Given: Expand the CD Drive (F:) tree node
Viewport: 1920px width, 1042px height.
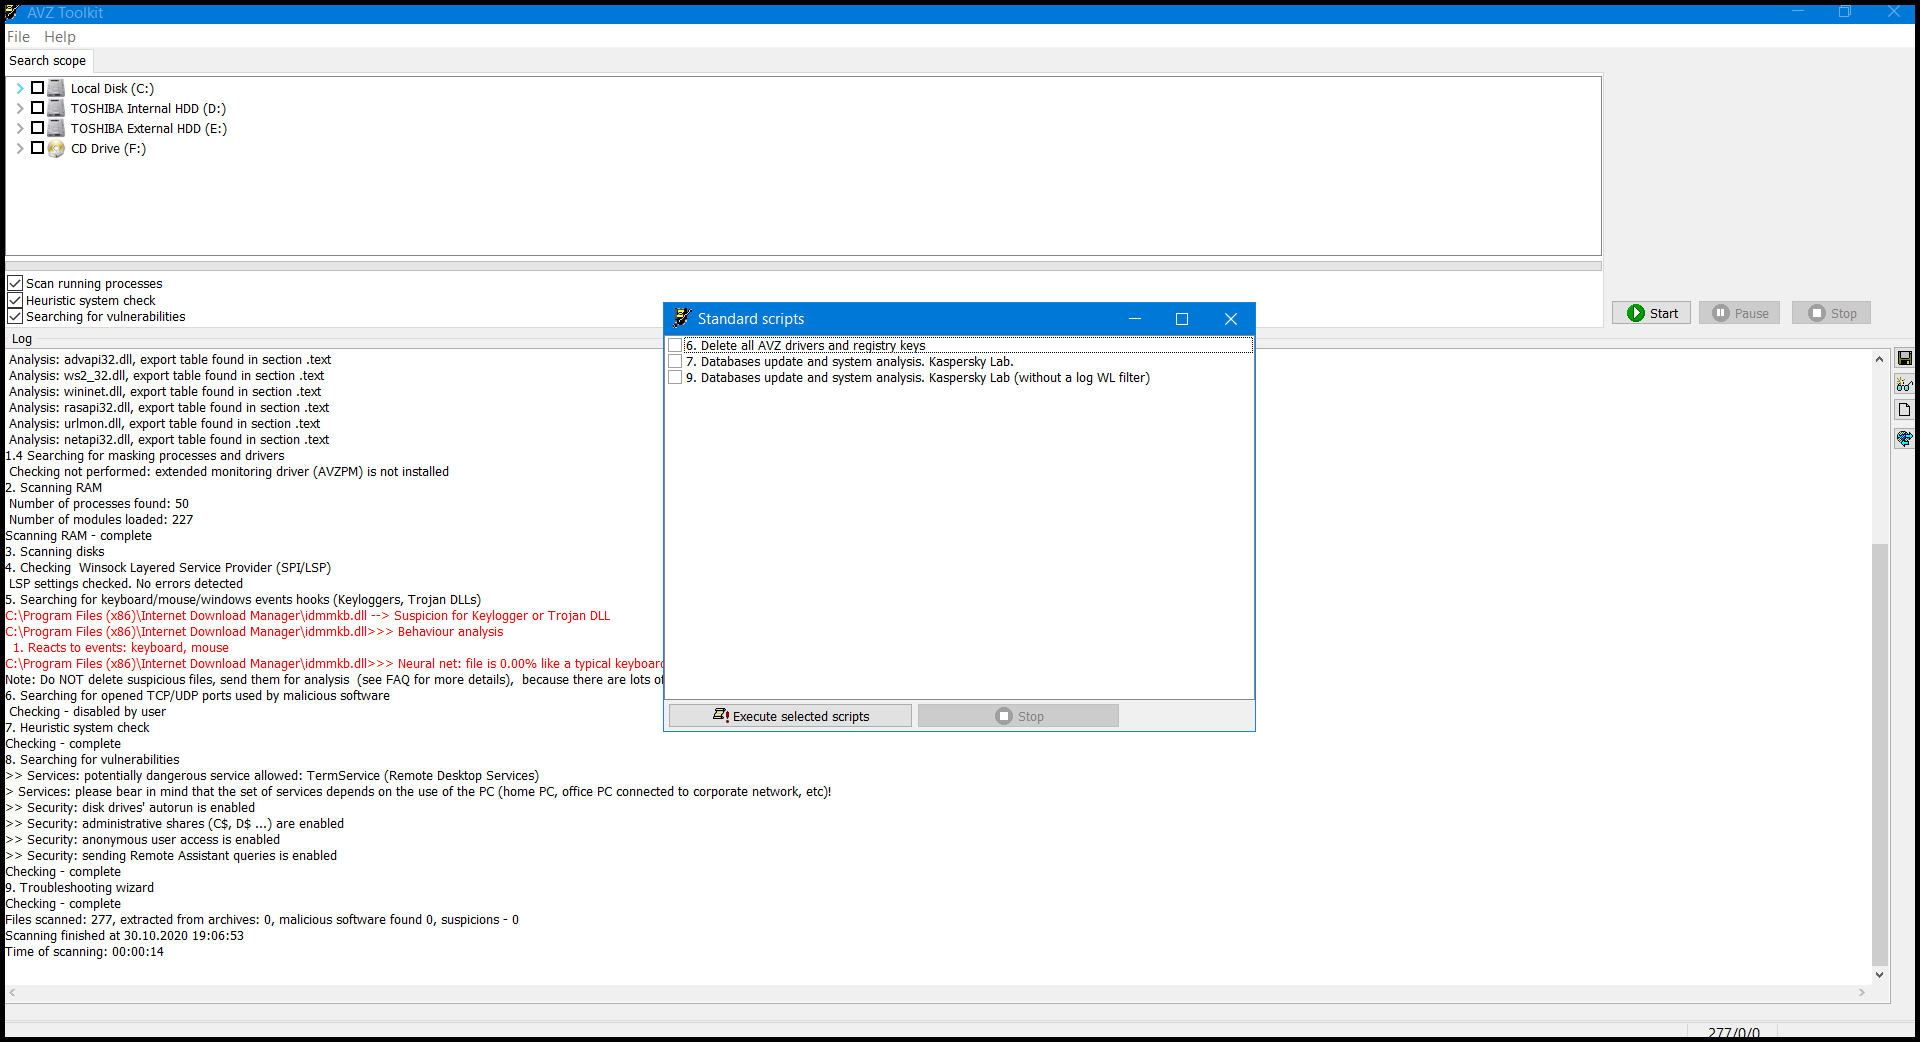Looking at the screenshot, I should tap(19, 148).
